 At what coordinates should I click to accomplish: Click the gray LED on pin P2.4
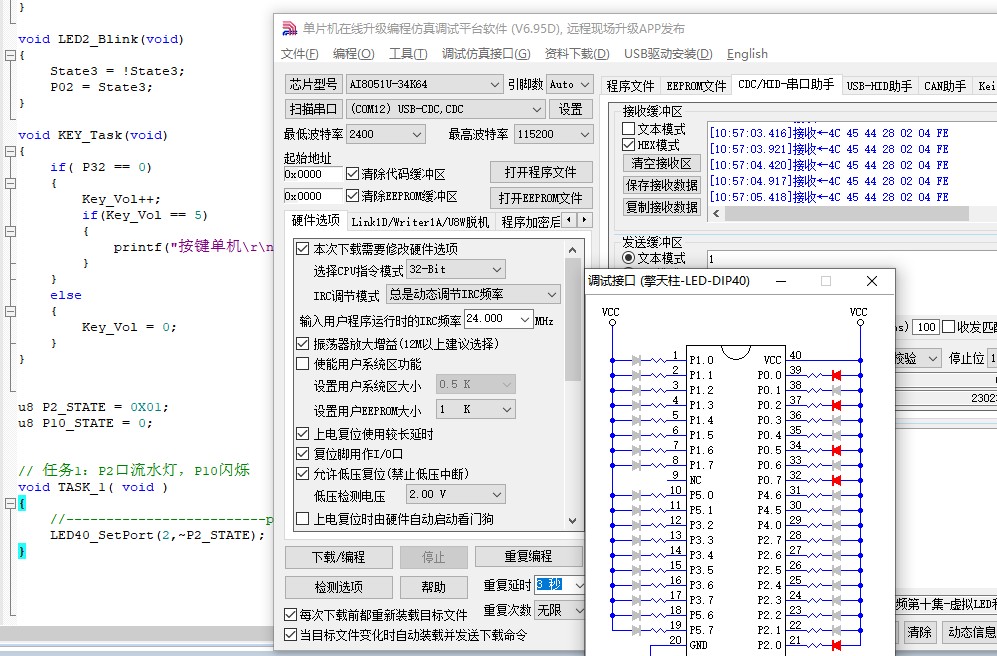pos(836,585)
